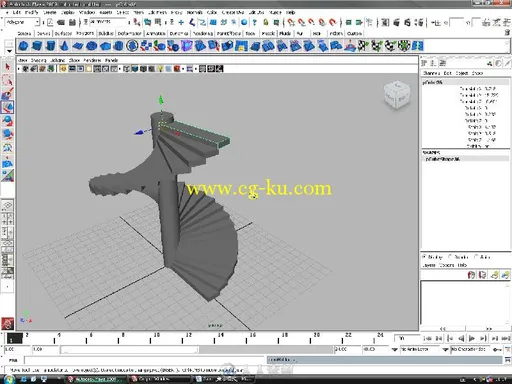512x384 pixels.
Task: Expand the shelf options arrow at left
Action: tap(9, 51)
